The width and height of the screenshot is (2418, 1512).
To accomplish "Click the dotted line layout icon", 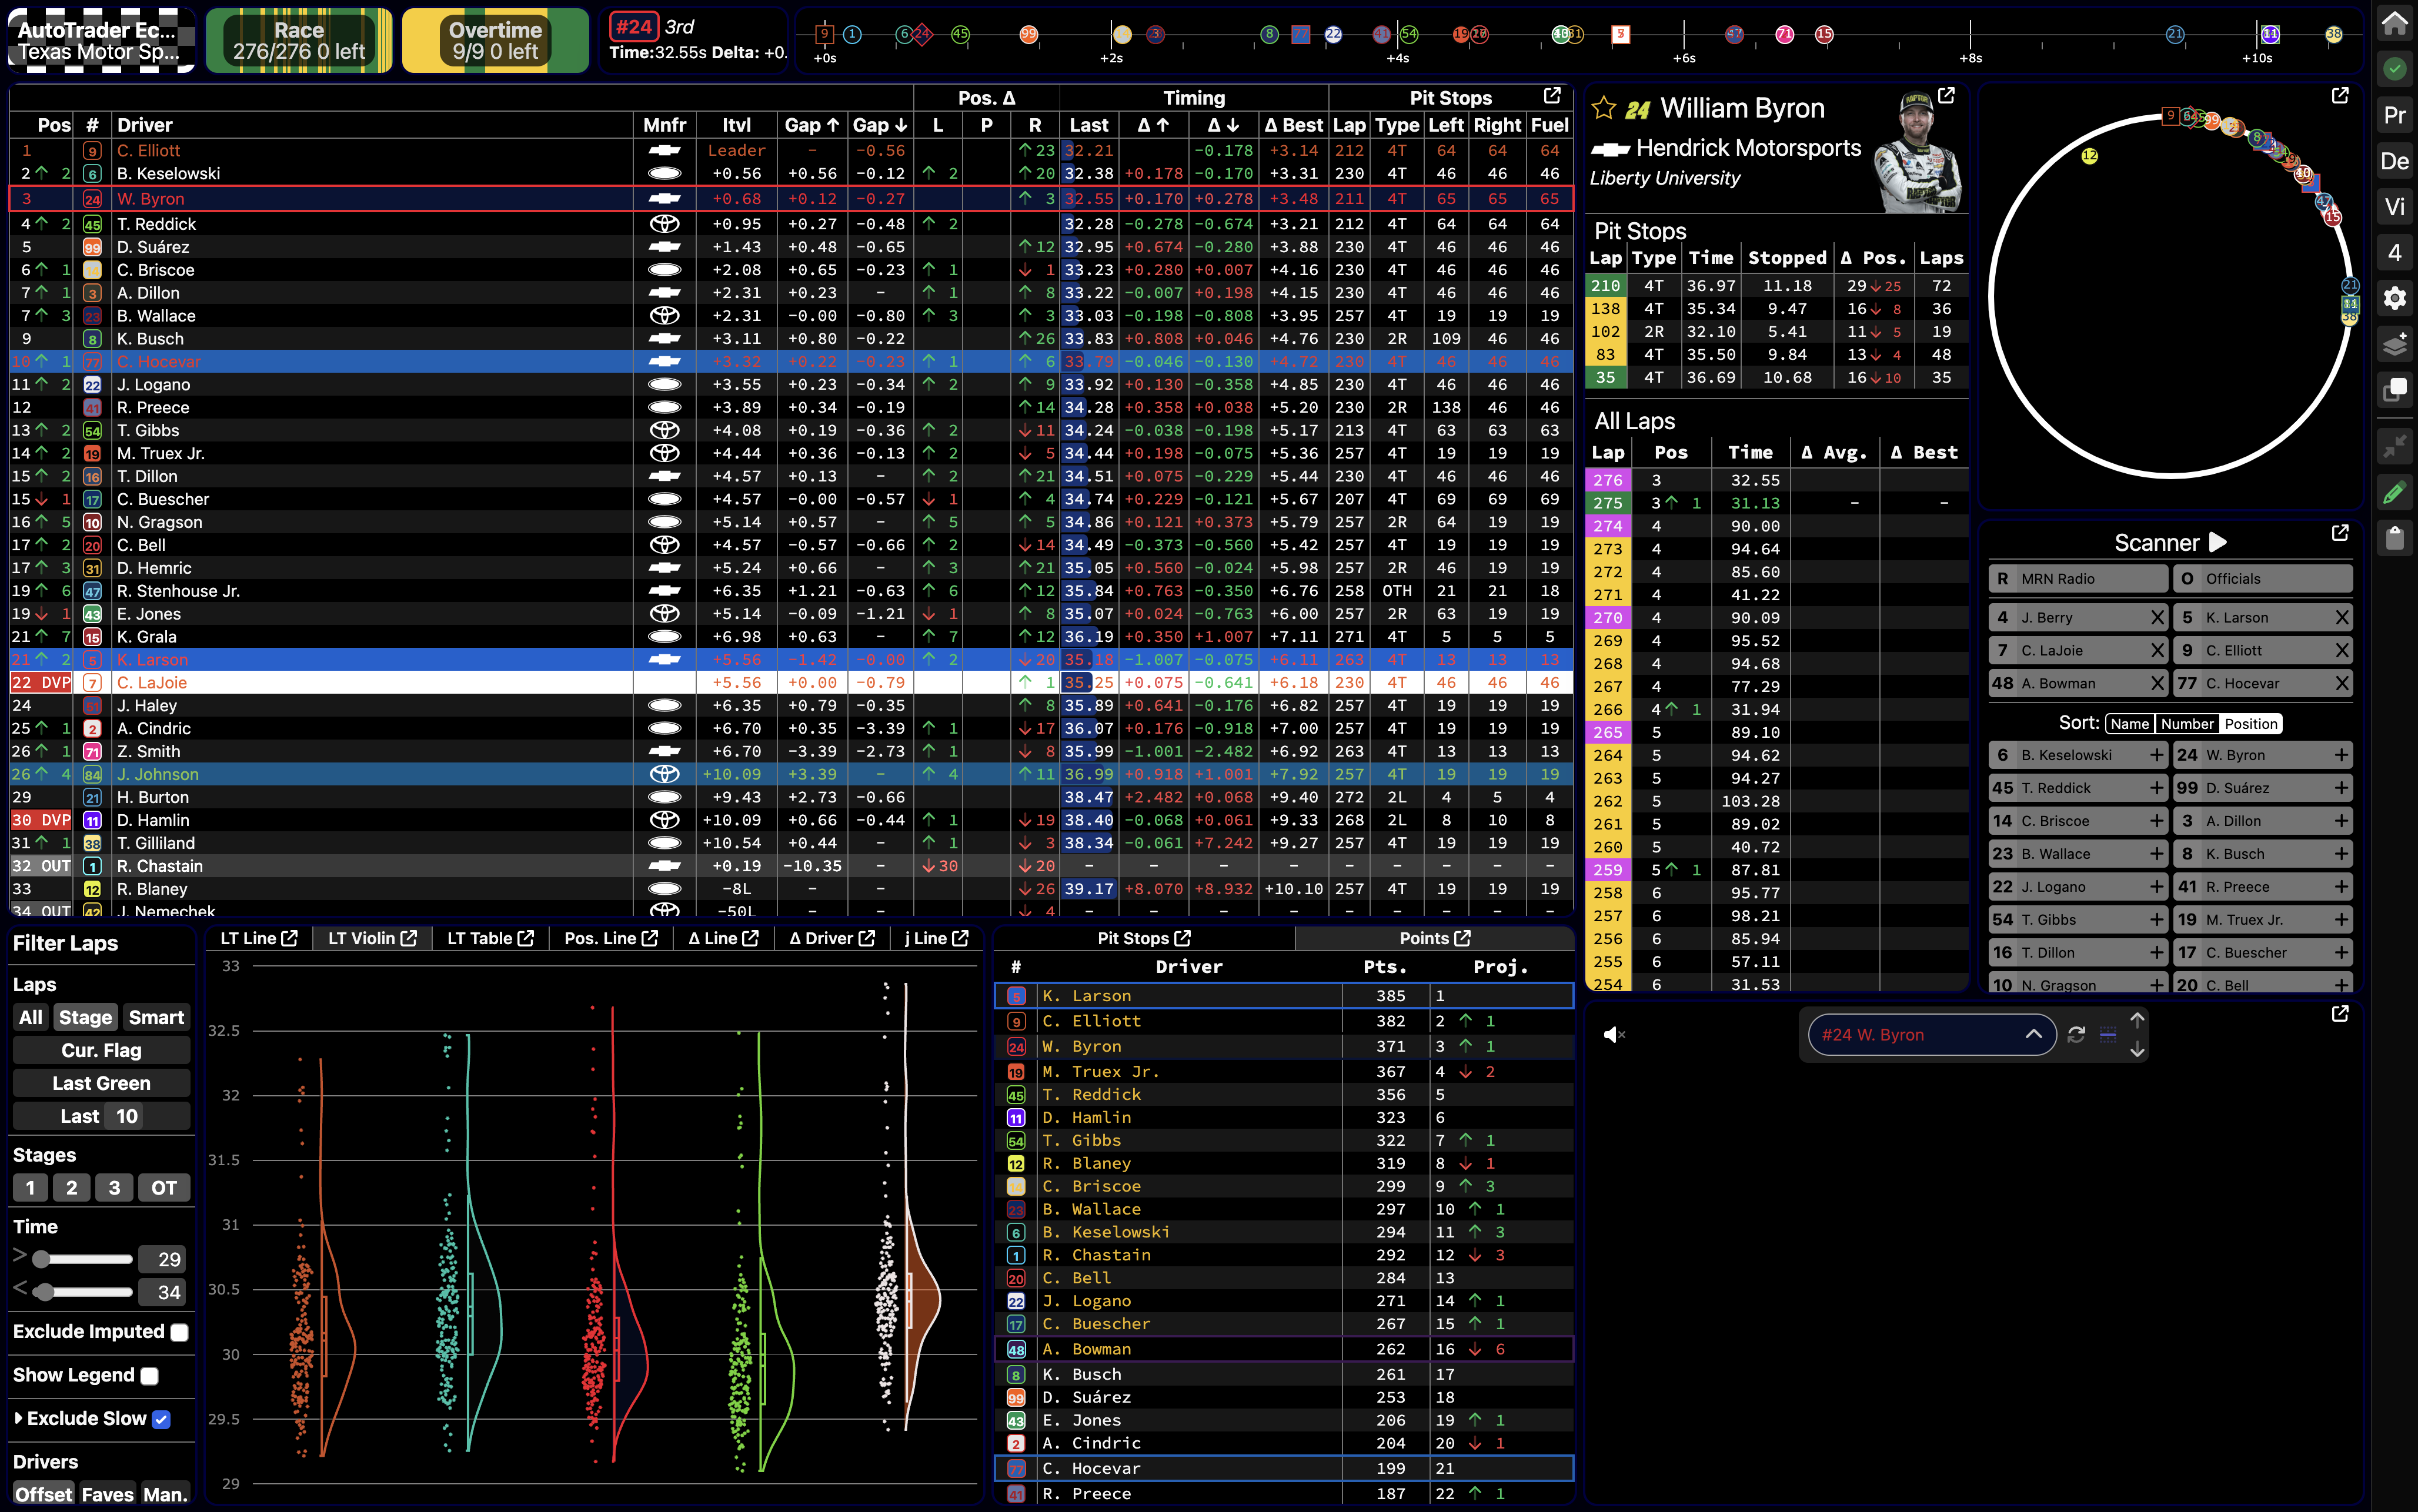I will tap(2108, 1035).
